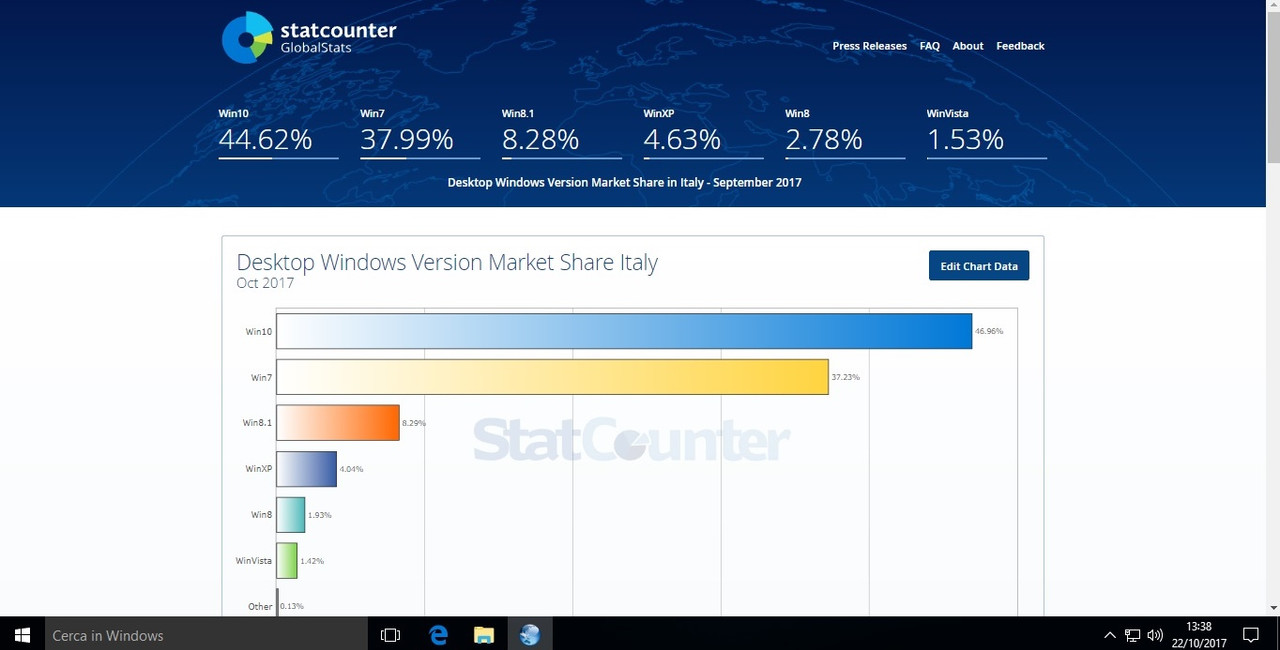Click the orange Win8.1 chart bar
The image size is (1280, 650).
(338, 423)
